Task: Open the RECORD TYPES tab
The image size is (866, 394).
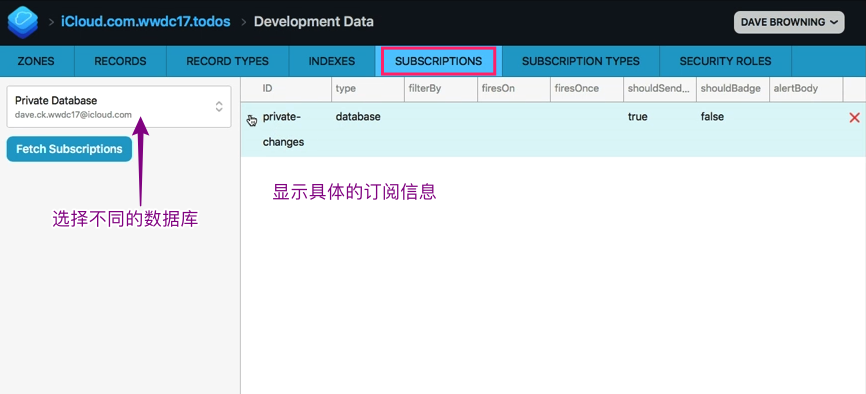Action: (x=228, y=61)
